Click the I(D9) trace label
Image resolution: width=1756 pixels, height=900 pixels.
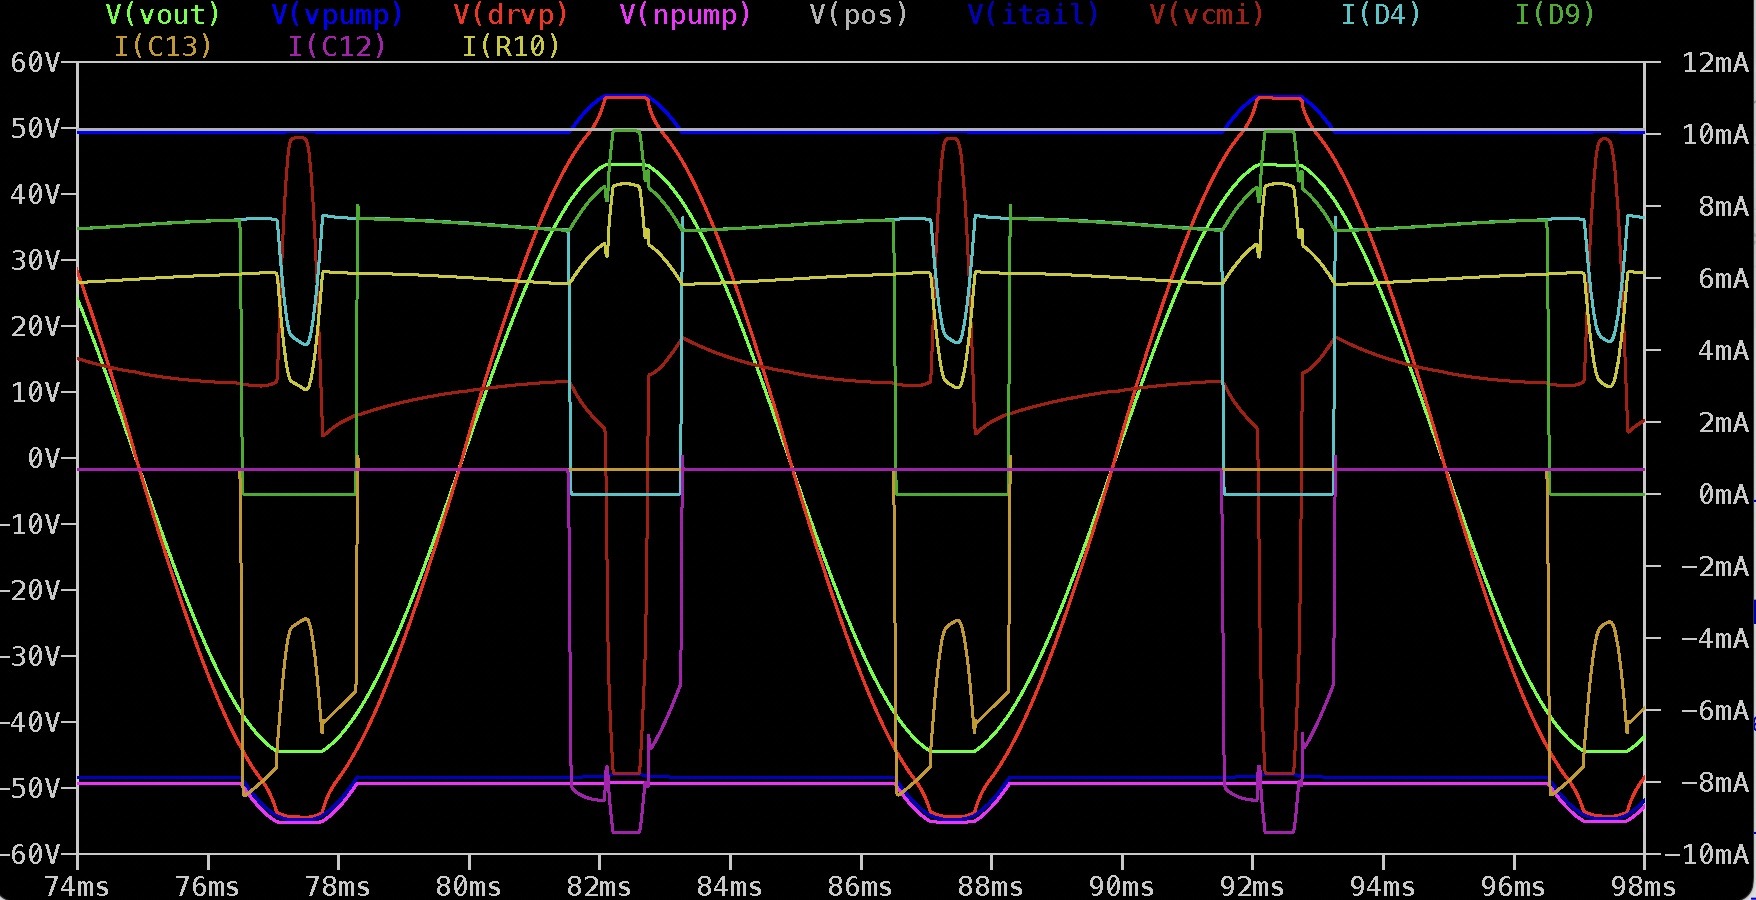tap(1555, 15)
